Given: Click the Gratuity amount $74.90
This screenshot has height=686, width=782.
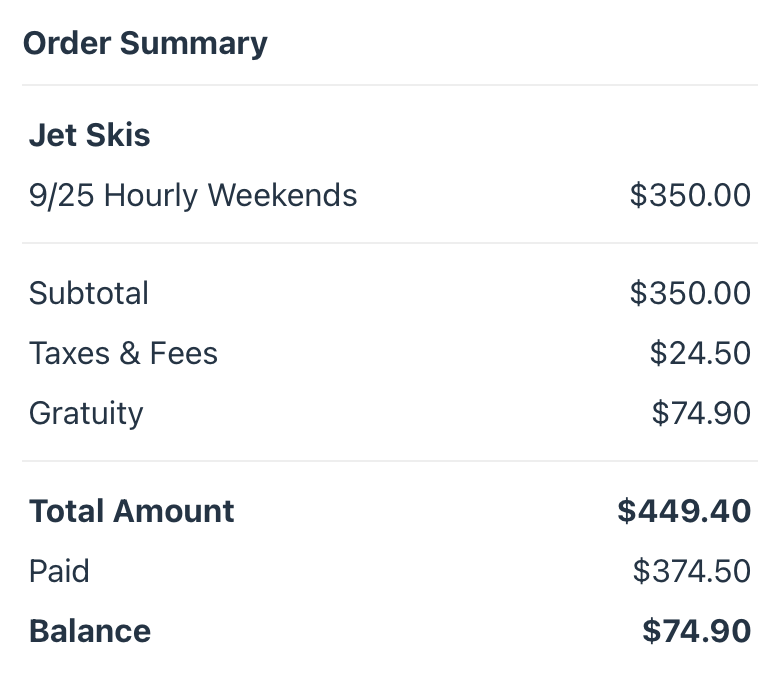Looking at the screenshot, I should (701, 413).
